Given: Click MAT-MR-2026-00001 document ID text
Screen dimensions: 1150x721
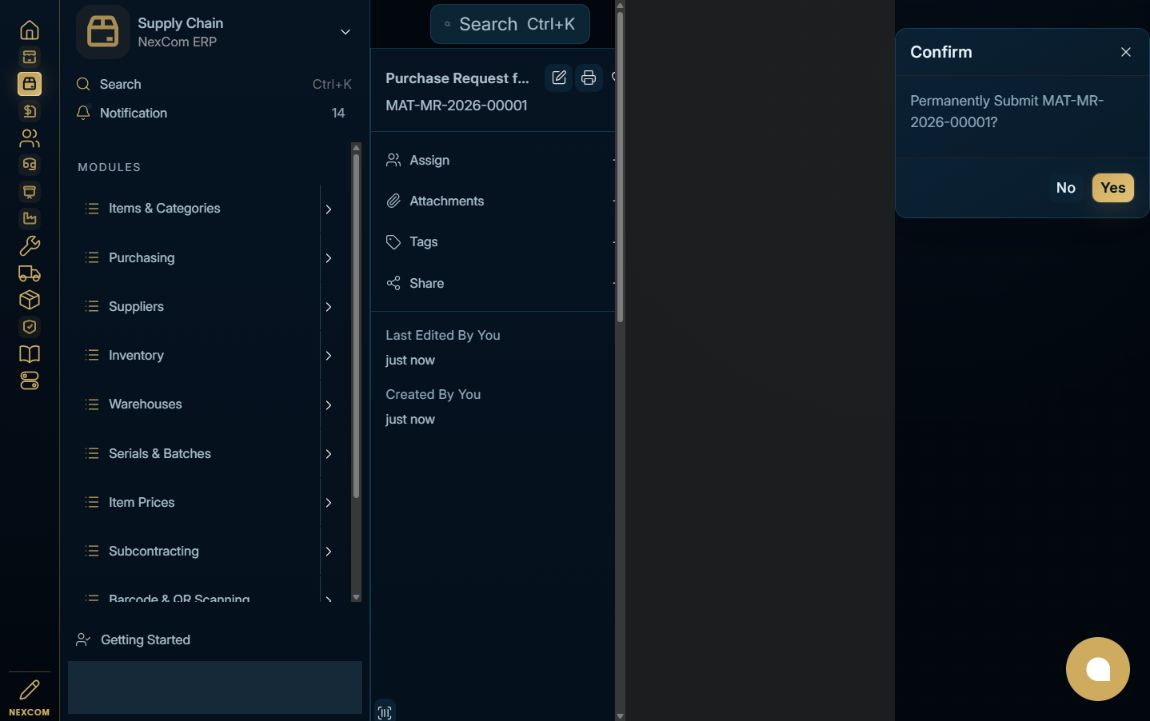Looking at the screenshot, I should point(456,105).
